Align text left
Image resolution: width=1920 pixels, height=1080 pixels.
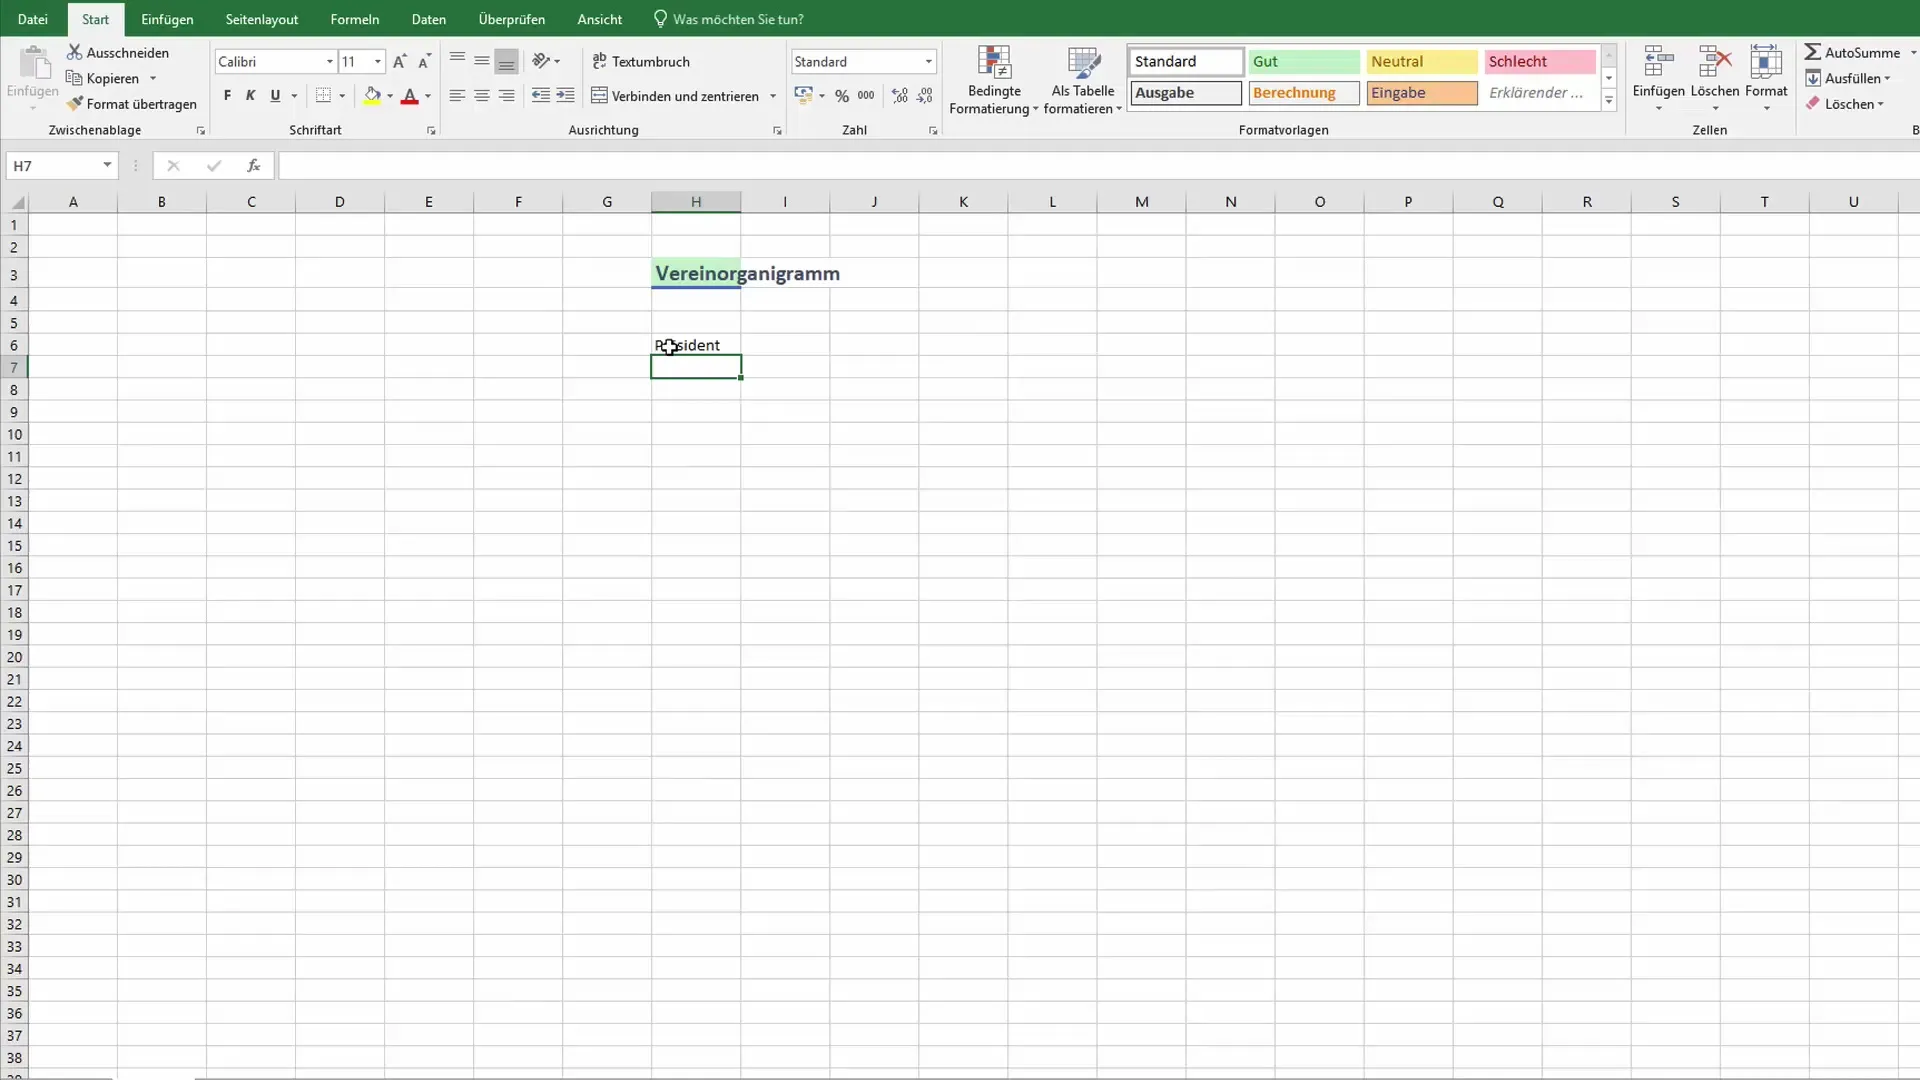pos(457,95)
